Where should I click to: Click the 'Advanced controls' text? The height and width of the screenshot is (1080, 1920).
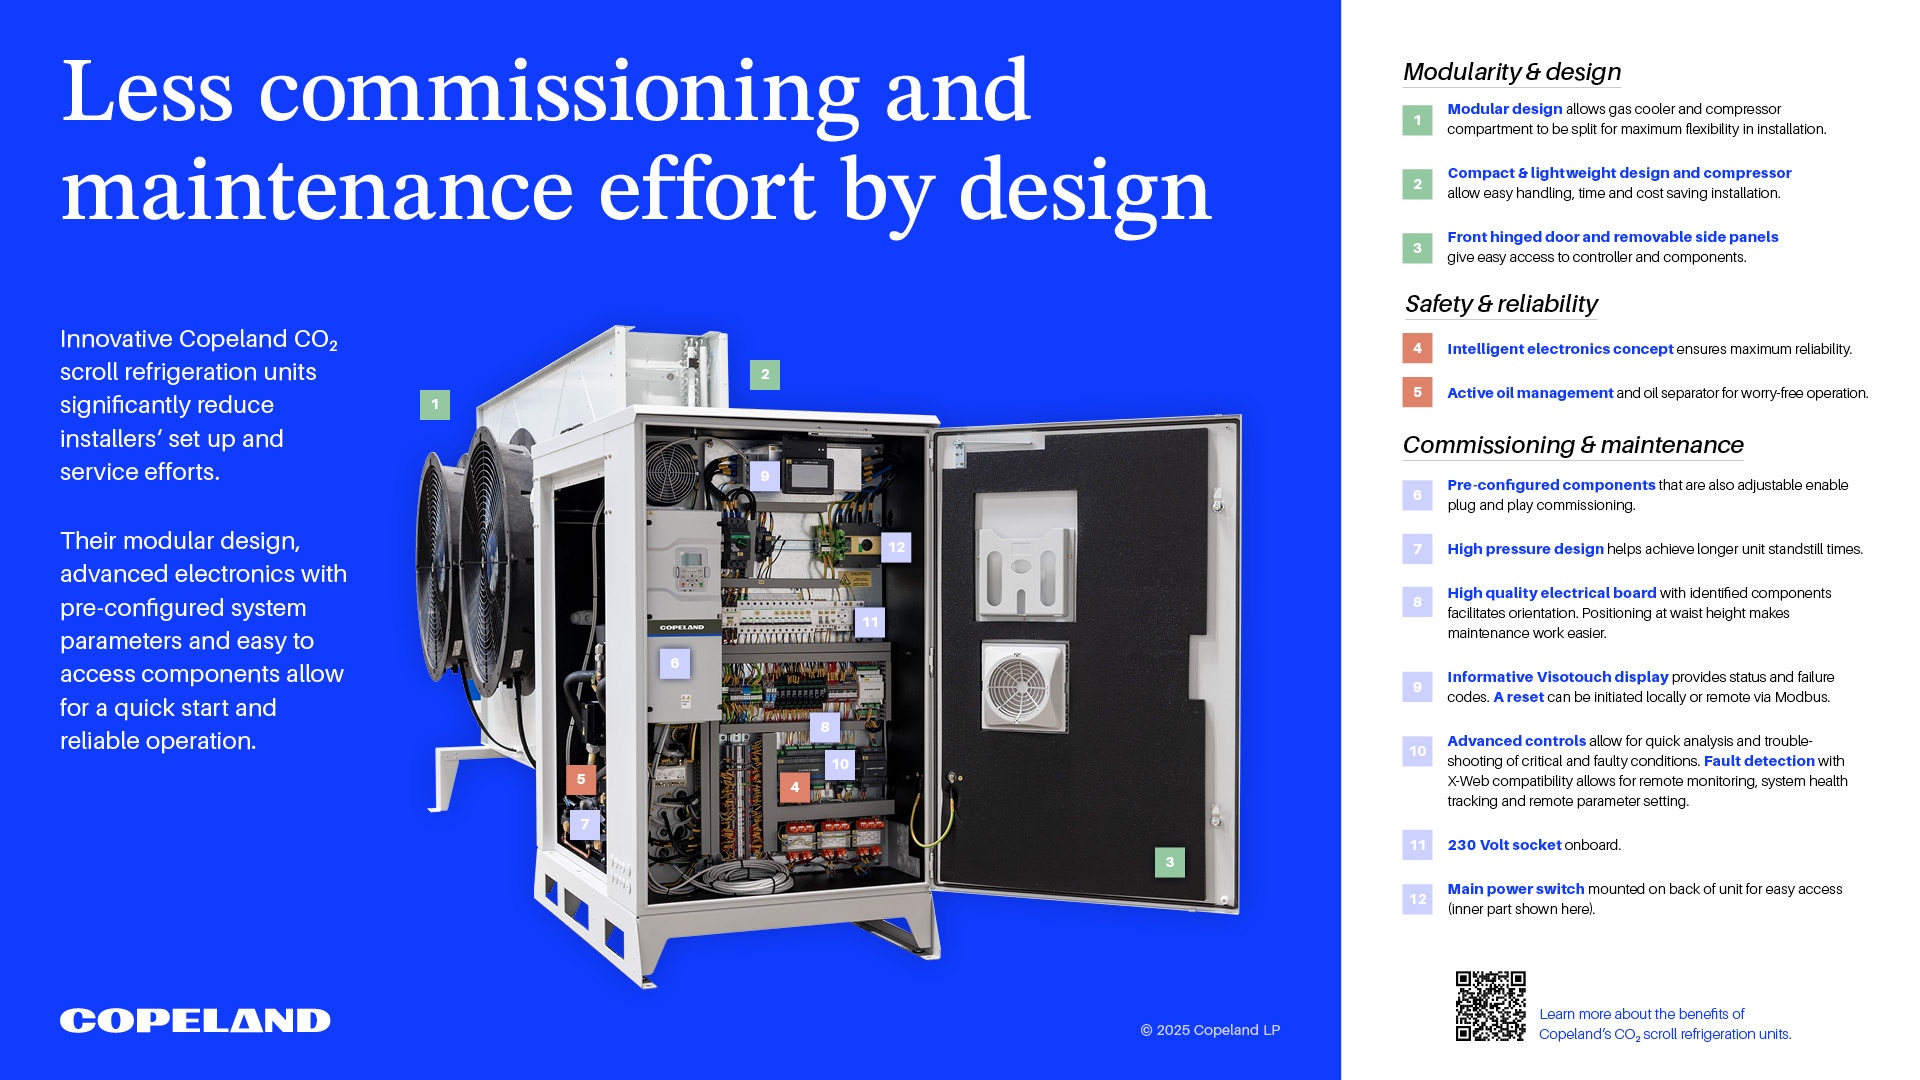pyautogui.click(x=1516, y=741)
